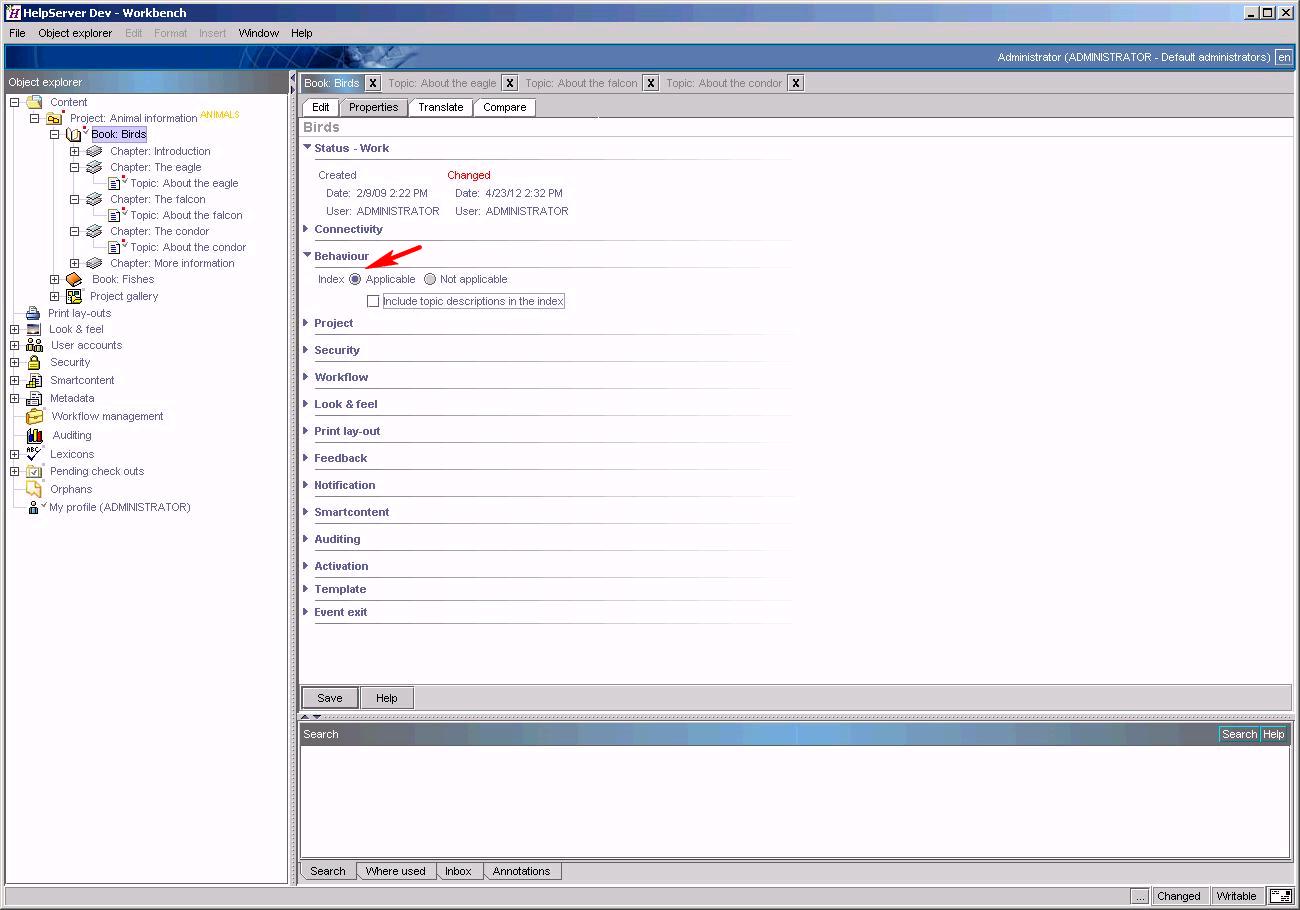Expand the Template section

click(x=306, y=589)
